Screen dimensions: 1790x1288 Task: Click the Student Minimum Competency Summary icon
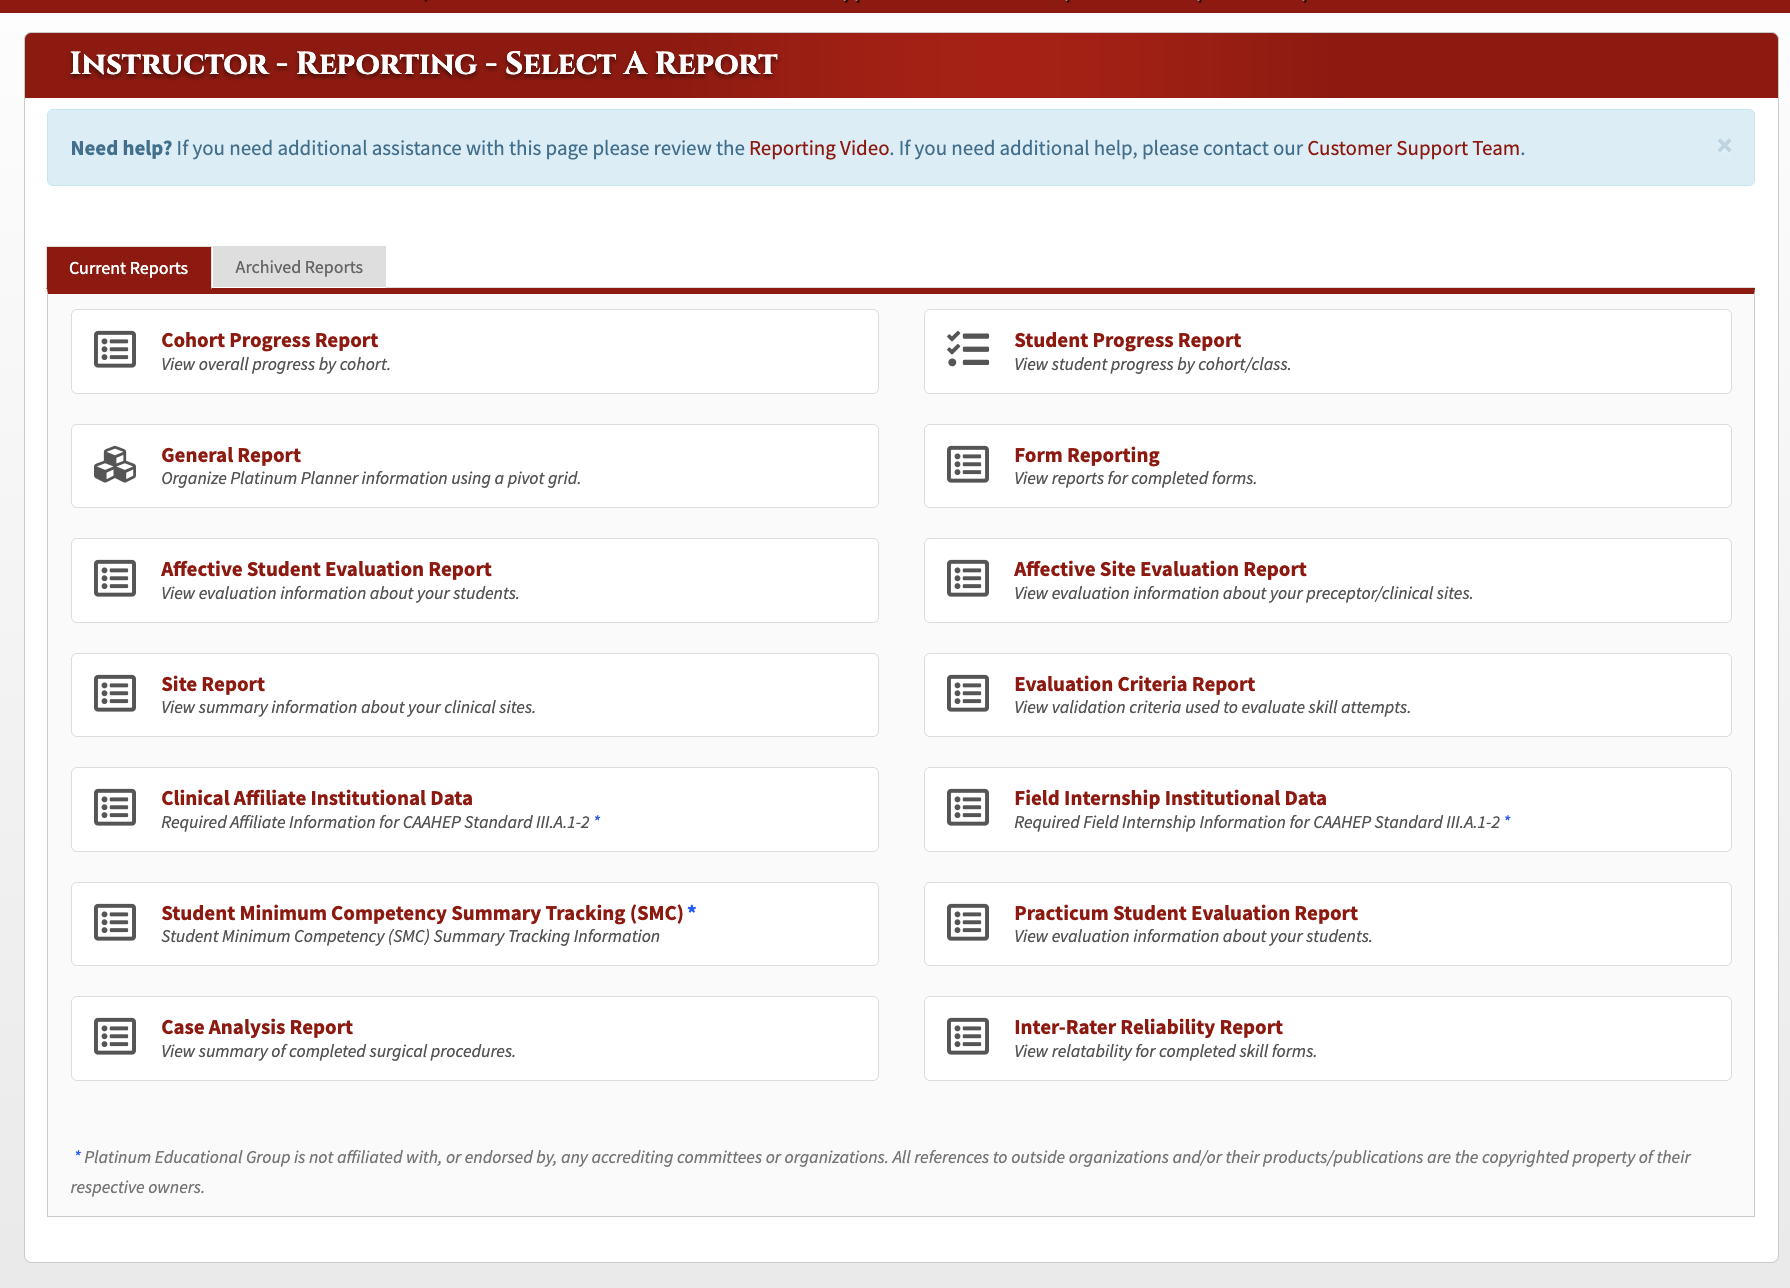click(x=115, y=923)
